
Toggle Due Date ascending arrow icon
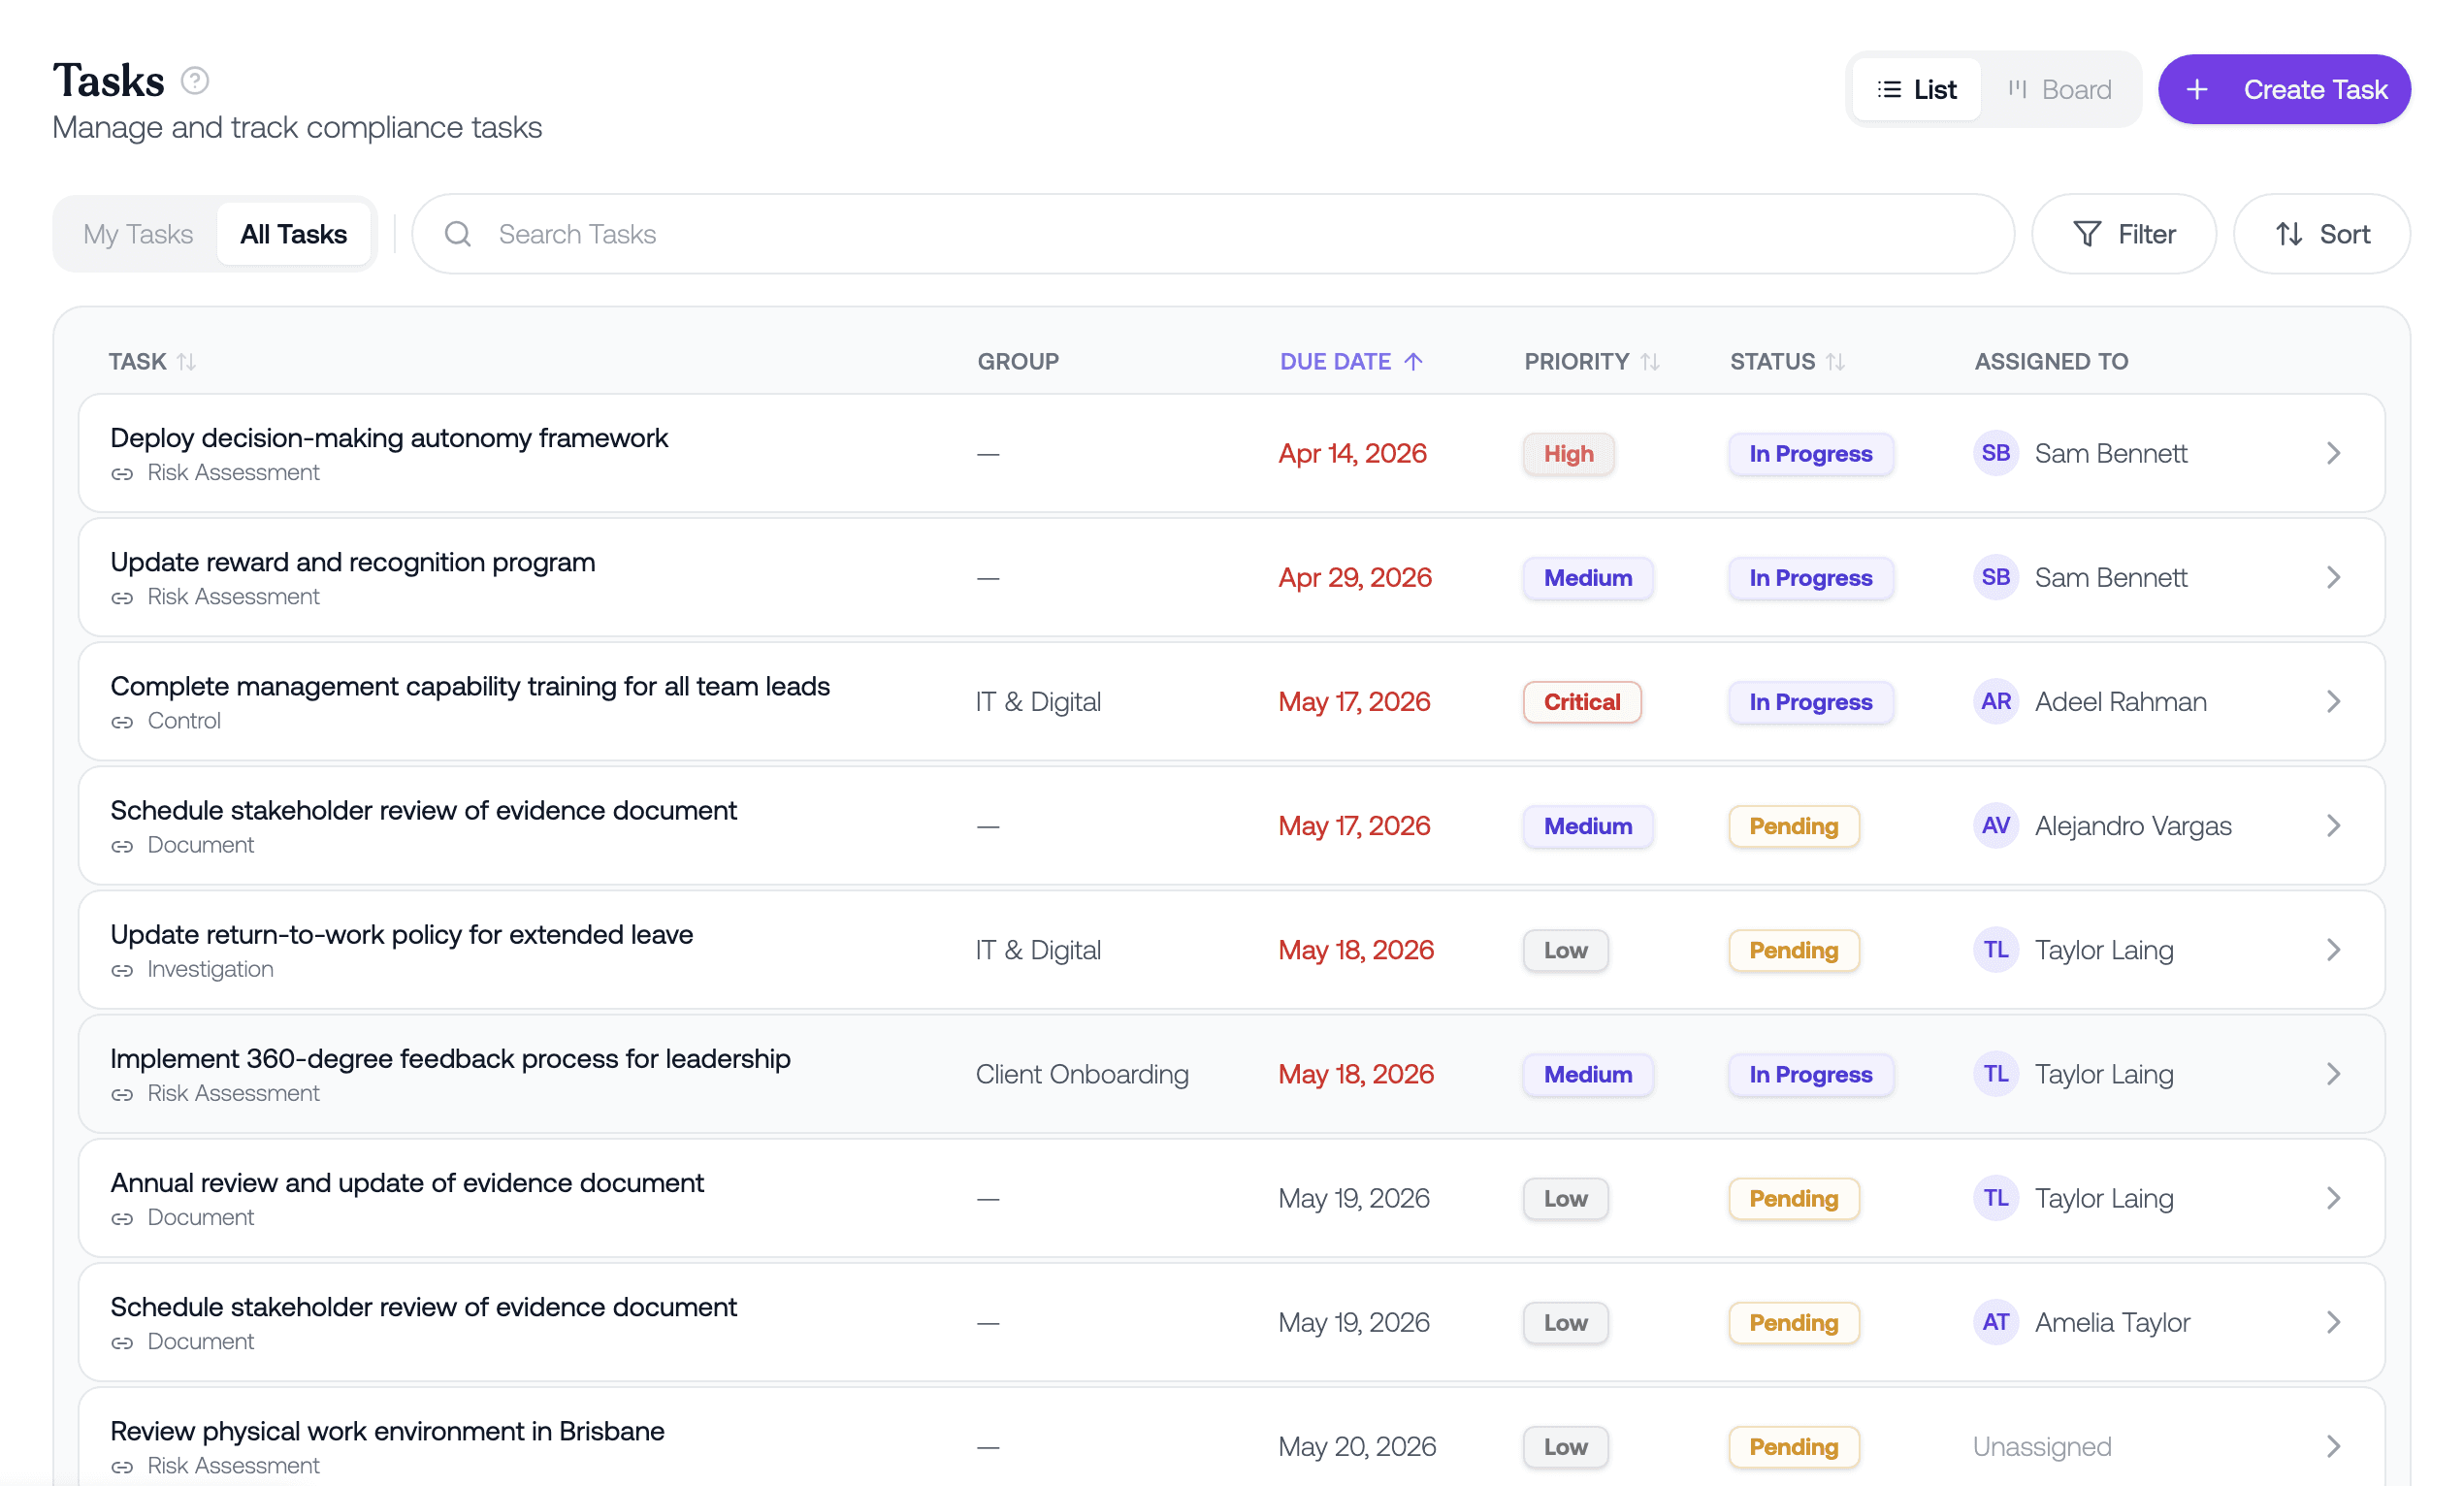(1413, 362)
